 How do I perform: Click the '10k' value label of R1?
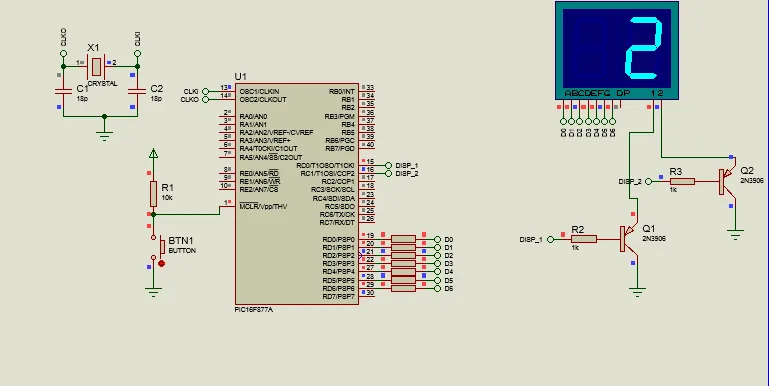point(167,198)
